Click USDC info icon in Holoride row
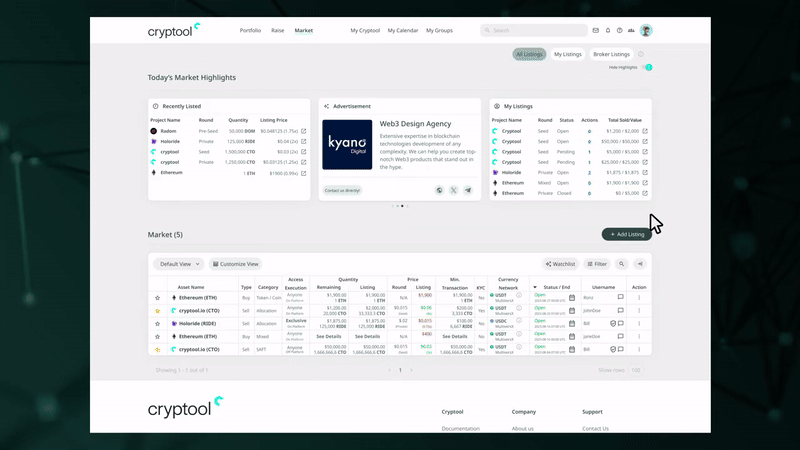The height and width of the screenshot is (450, 800). click(x=519, y=321)
